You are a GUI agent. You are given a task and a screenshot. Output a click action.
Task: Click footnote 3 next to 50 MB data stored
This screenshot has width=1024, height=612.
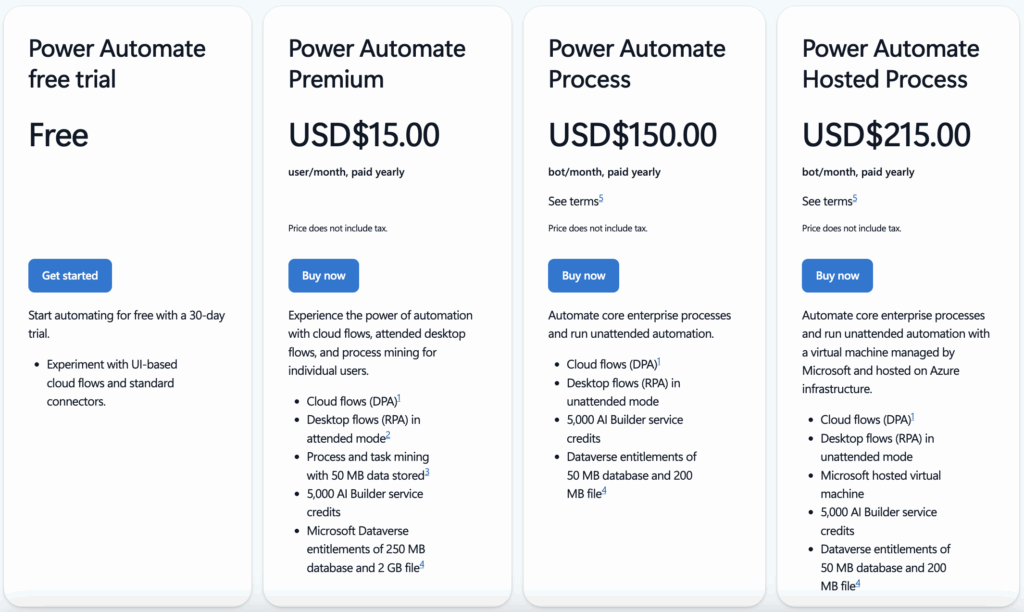point(427,473)
